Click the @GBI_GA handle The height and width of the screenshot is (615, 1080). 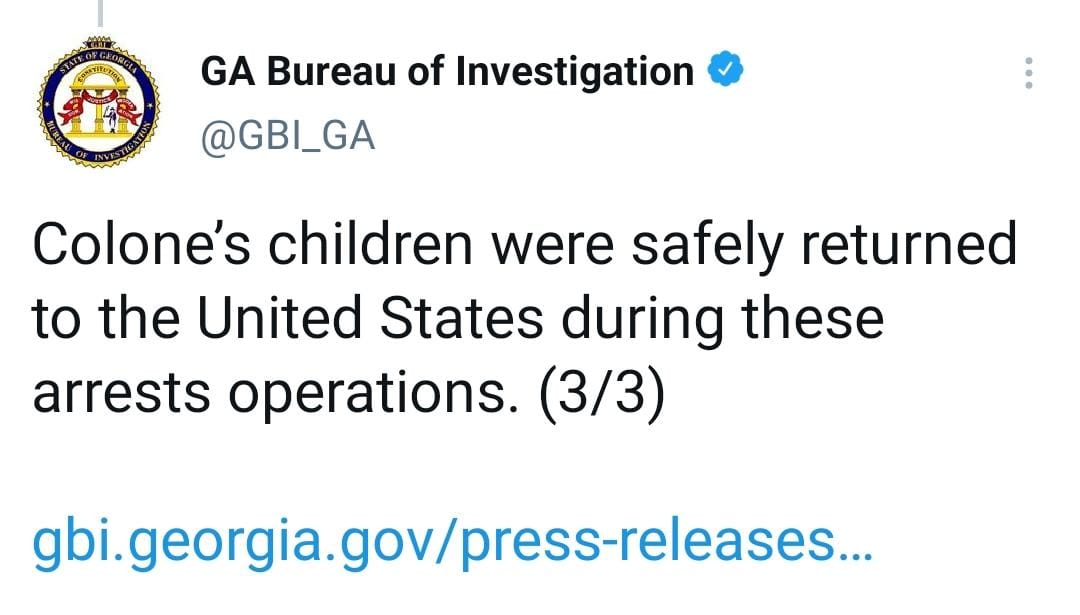(x=288, y=136)
